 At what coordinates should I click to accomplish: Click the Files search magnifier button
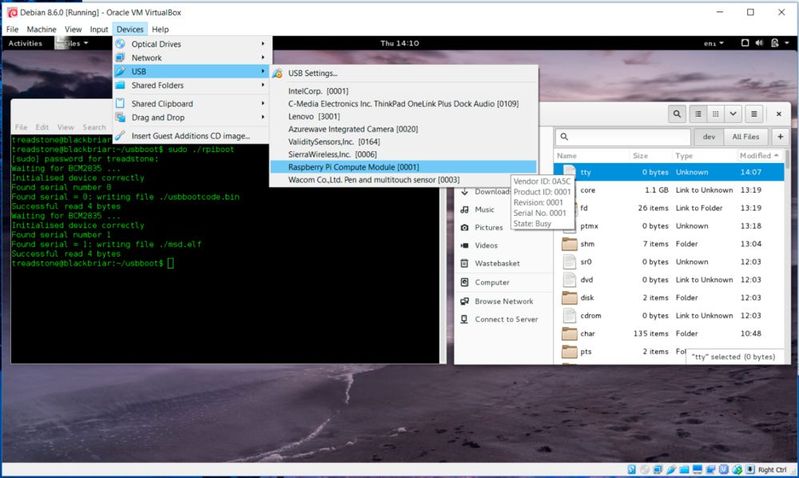[677, 114]
